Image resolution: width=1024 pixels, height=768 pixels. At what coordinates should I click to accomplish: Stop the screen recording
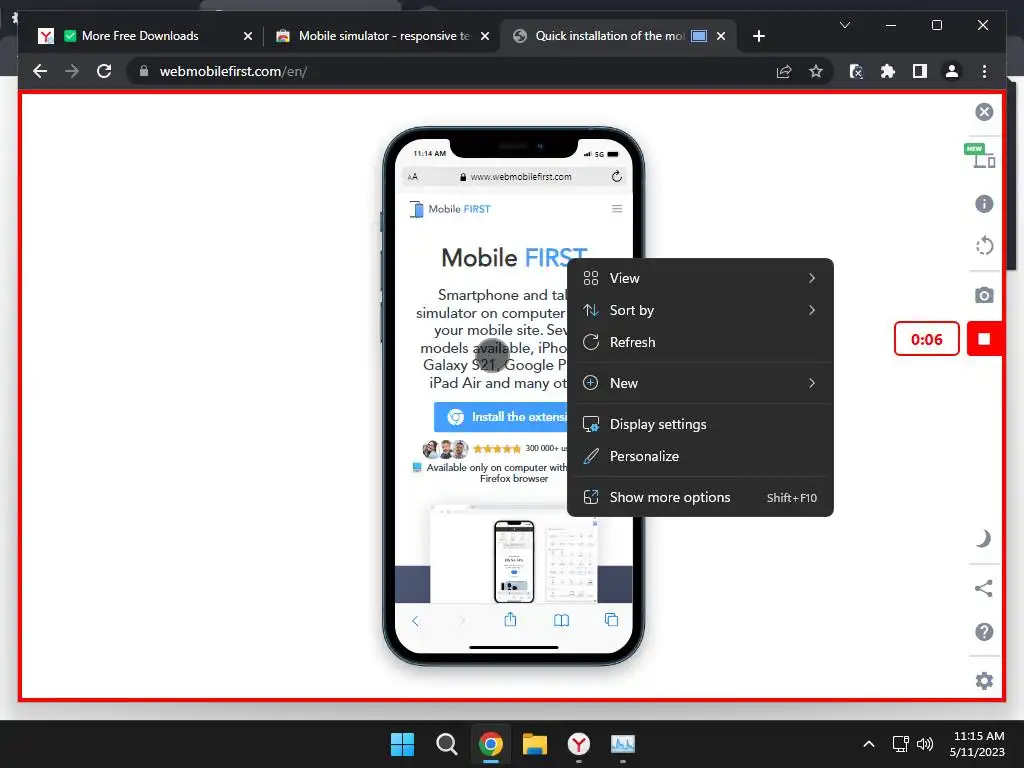point(984,338)
